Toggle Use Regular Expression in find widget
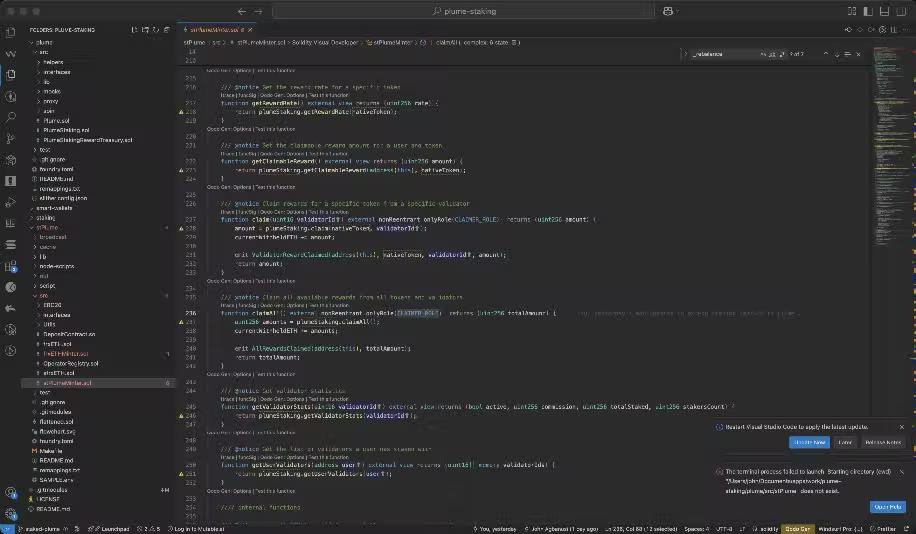The height and width of the screenshot is (534, 916). point(782,54)
